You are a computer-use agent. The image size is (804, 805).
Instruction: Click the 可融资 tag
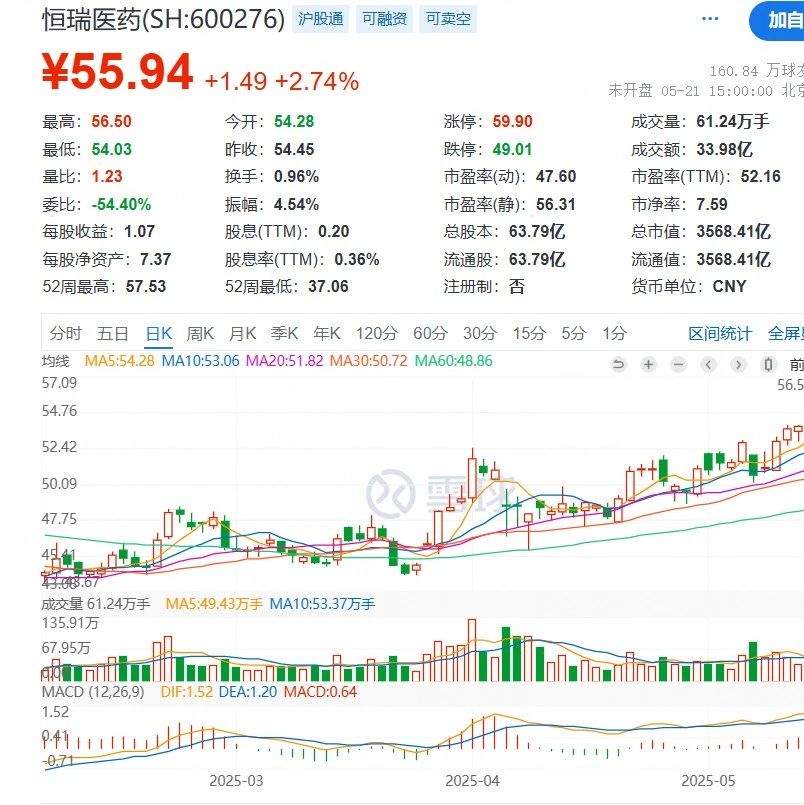point(385,19)
